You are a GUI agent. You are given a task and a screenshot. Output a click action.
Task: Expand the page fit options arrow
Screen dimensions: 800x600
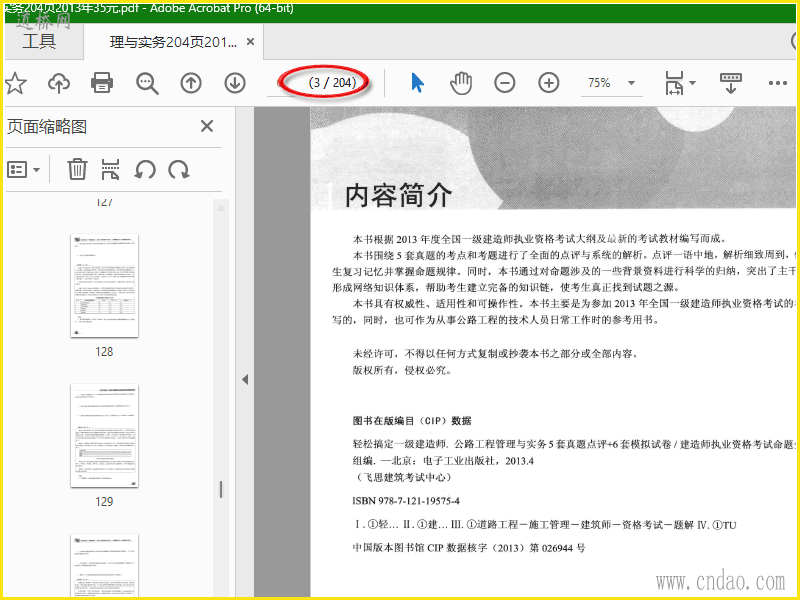tap(692, 83)
